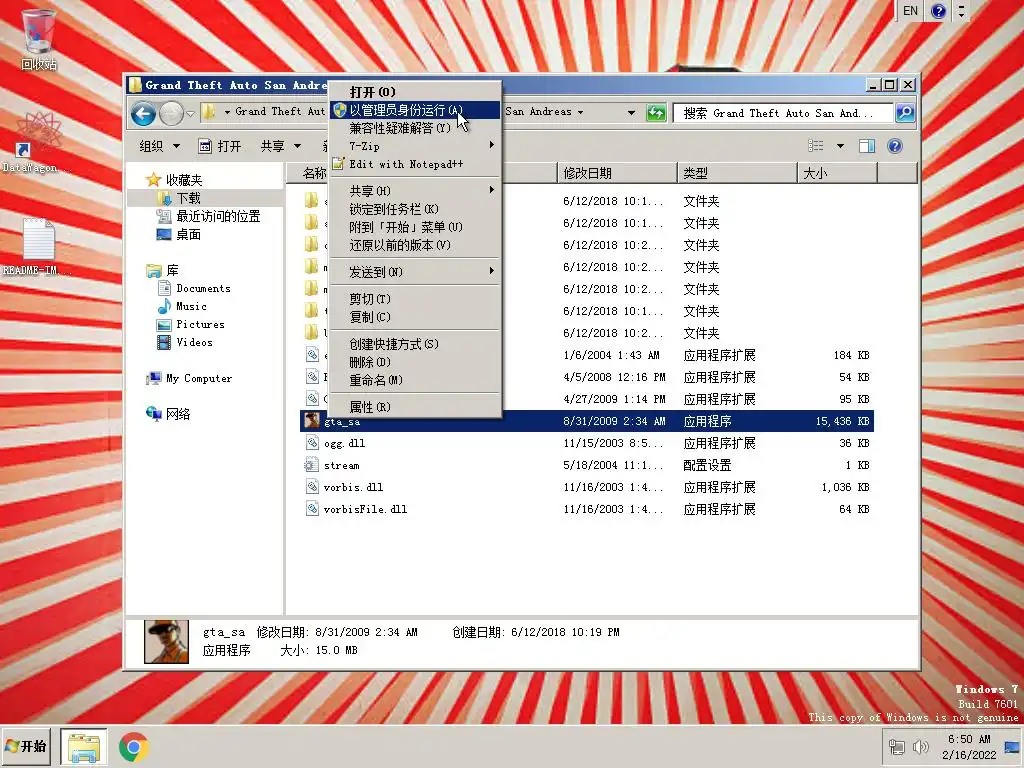1024x768 pixels.
Task: Select Desktop (桌面) in navigation pane
Action: [179, 234]
